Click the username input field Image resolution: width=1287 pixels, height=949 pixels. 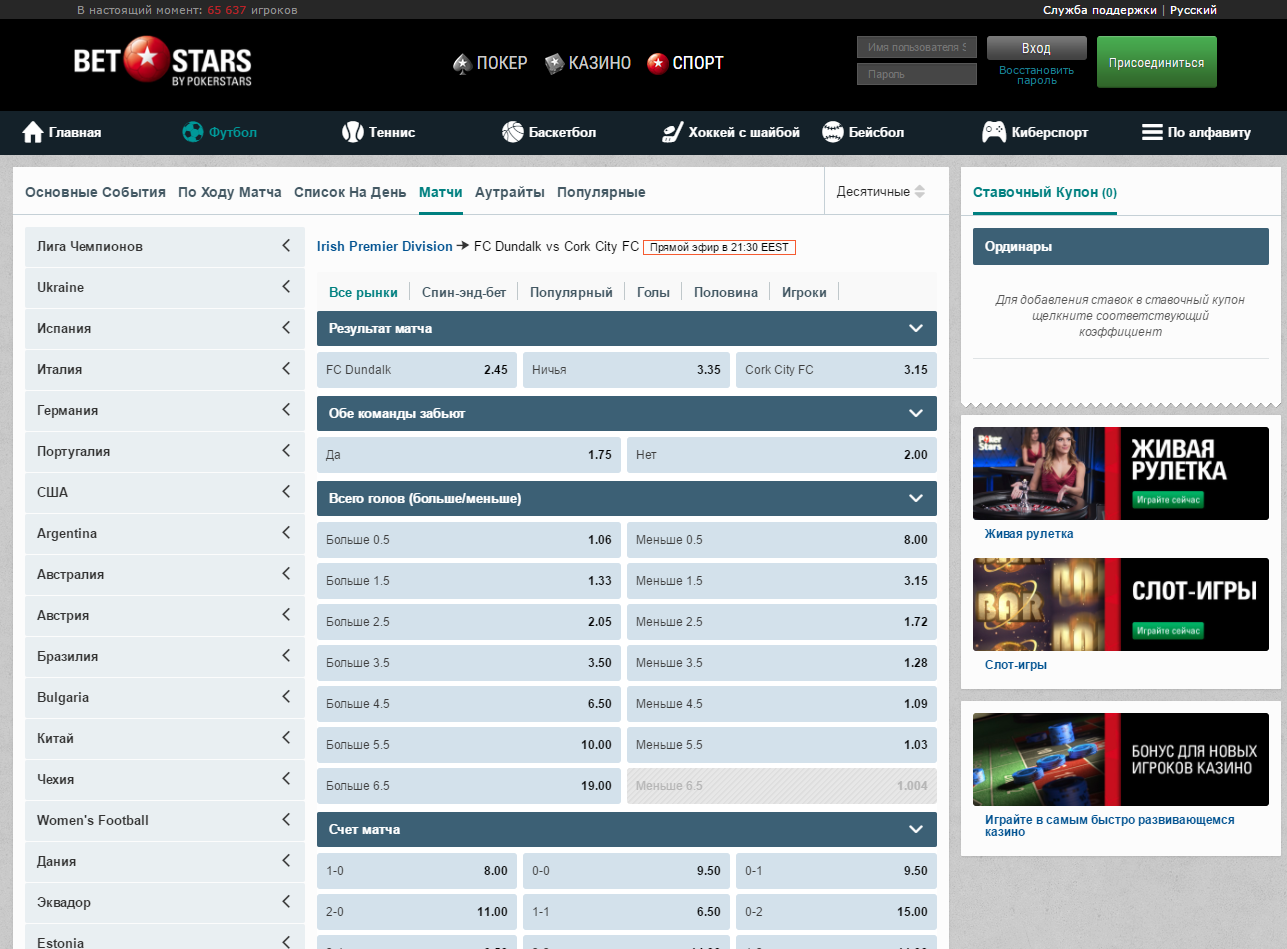(917, 47)
